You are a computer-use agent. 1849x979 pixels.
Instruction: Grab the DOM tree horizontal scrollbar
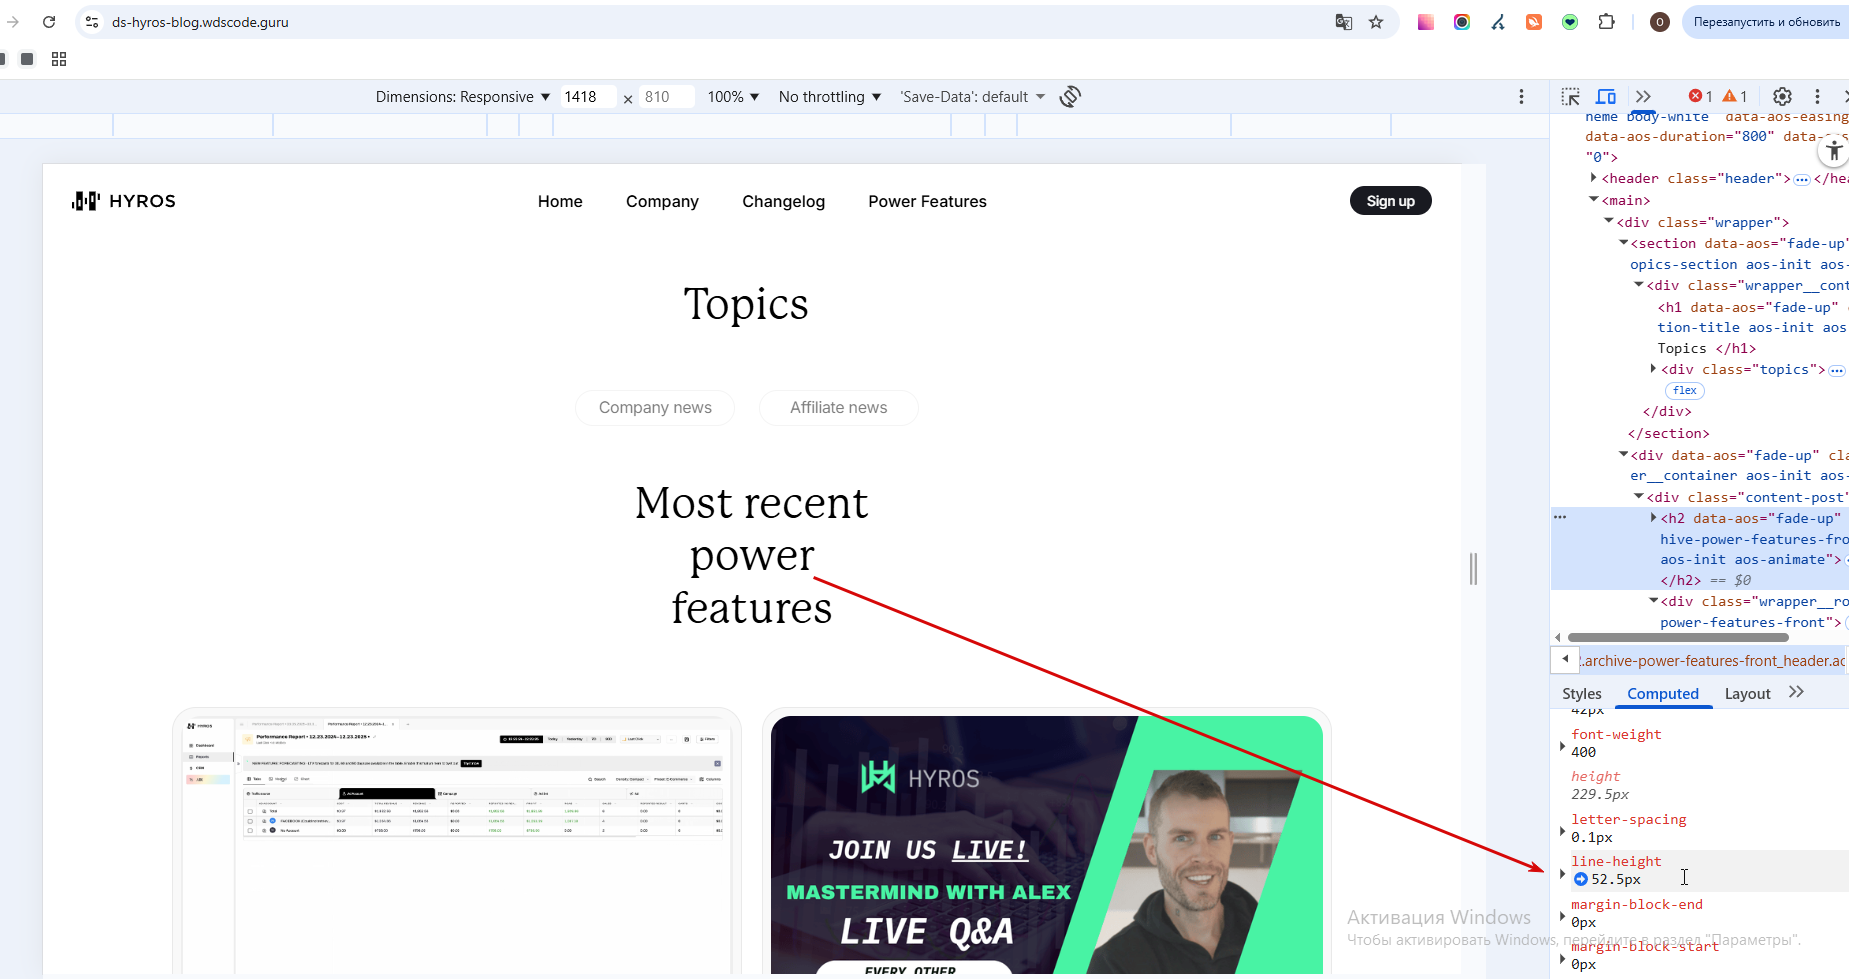[1678, 637]
